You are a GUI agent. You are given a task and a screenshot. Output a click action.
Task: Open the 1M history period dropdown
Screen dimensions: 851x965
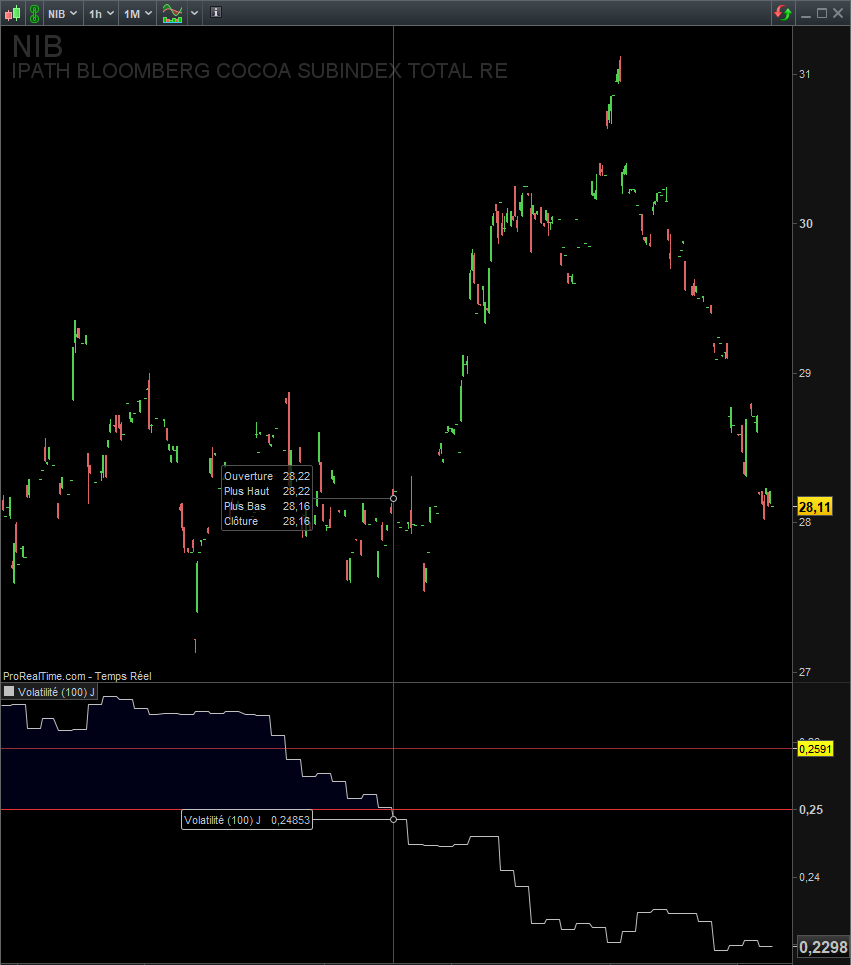pyautogui.click(x=138, y=14)
